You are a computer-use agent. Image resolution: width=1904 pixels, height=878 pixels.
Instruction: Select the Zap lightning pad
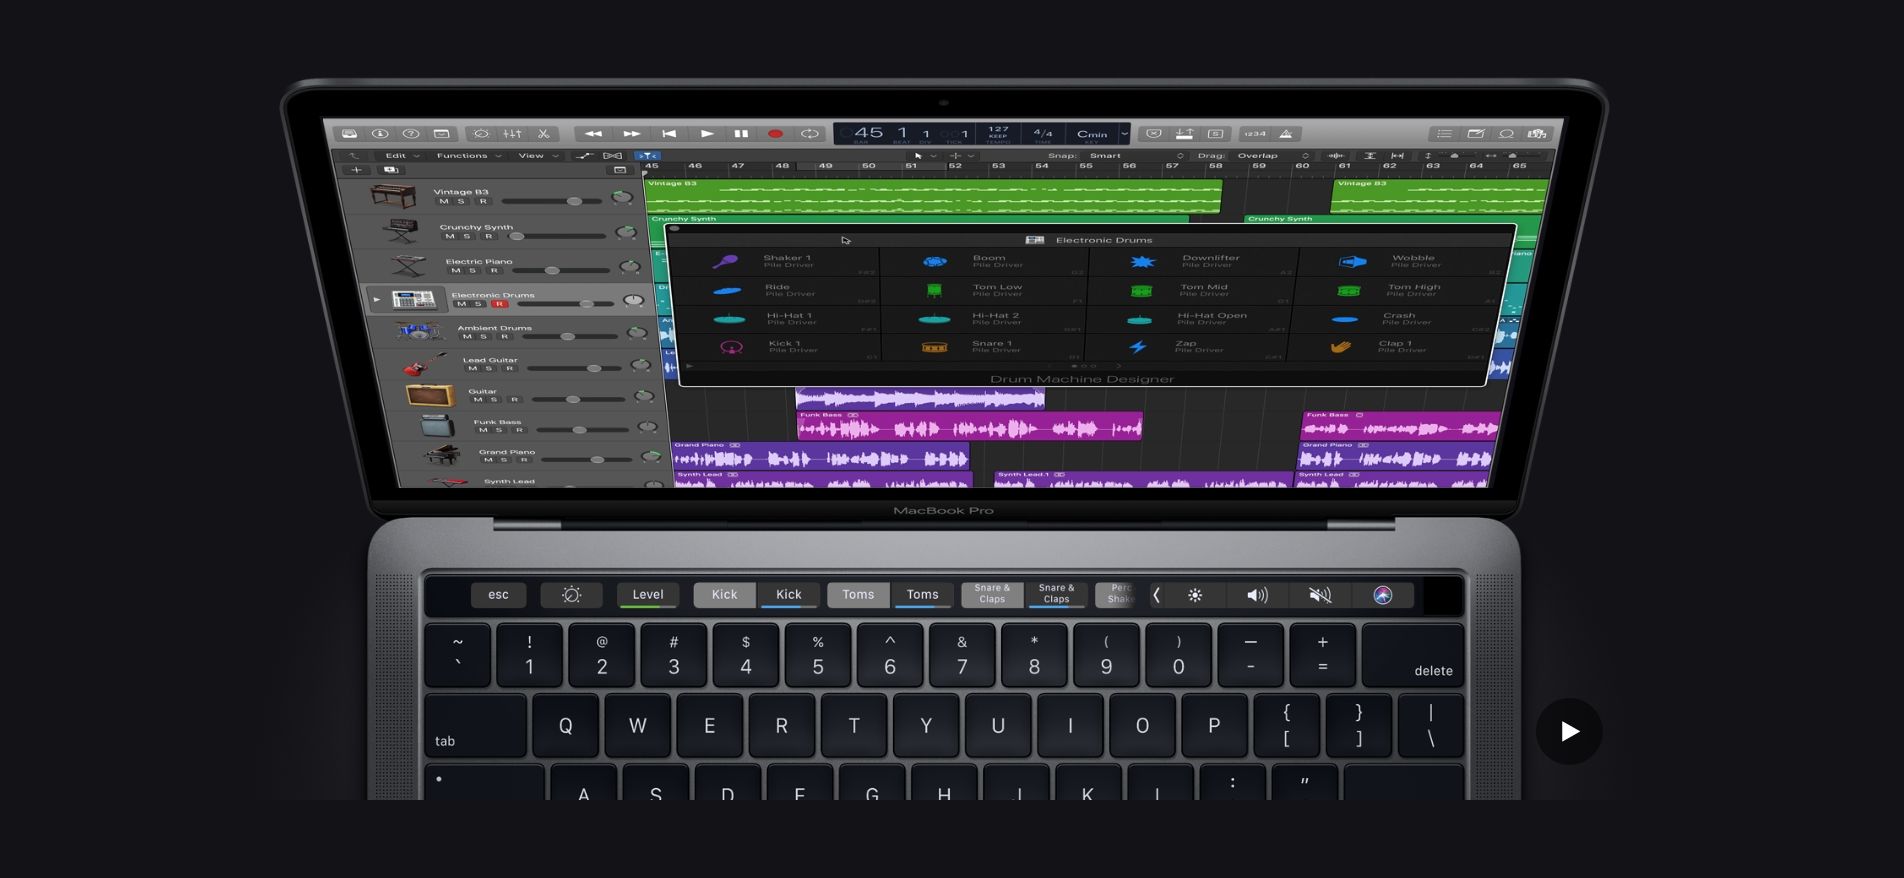[1138, 347]
